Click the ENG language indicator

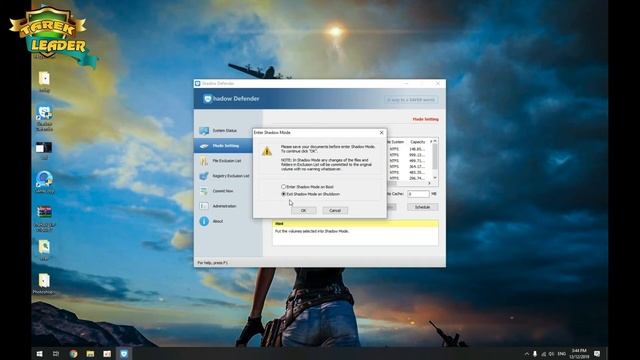coord(562,354)
